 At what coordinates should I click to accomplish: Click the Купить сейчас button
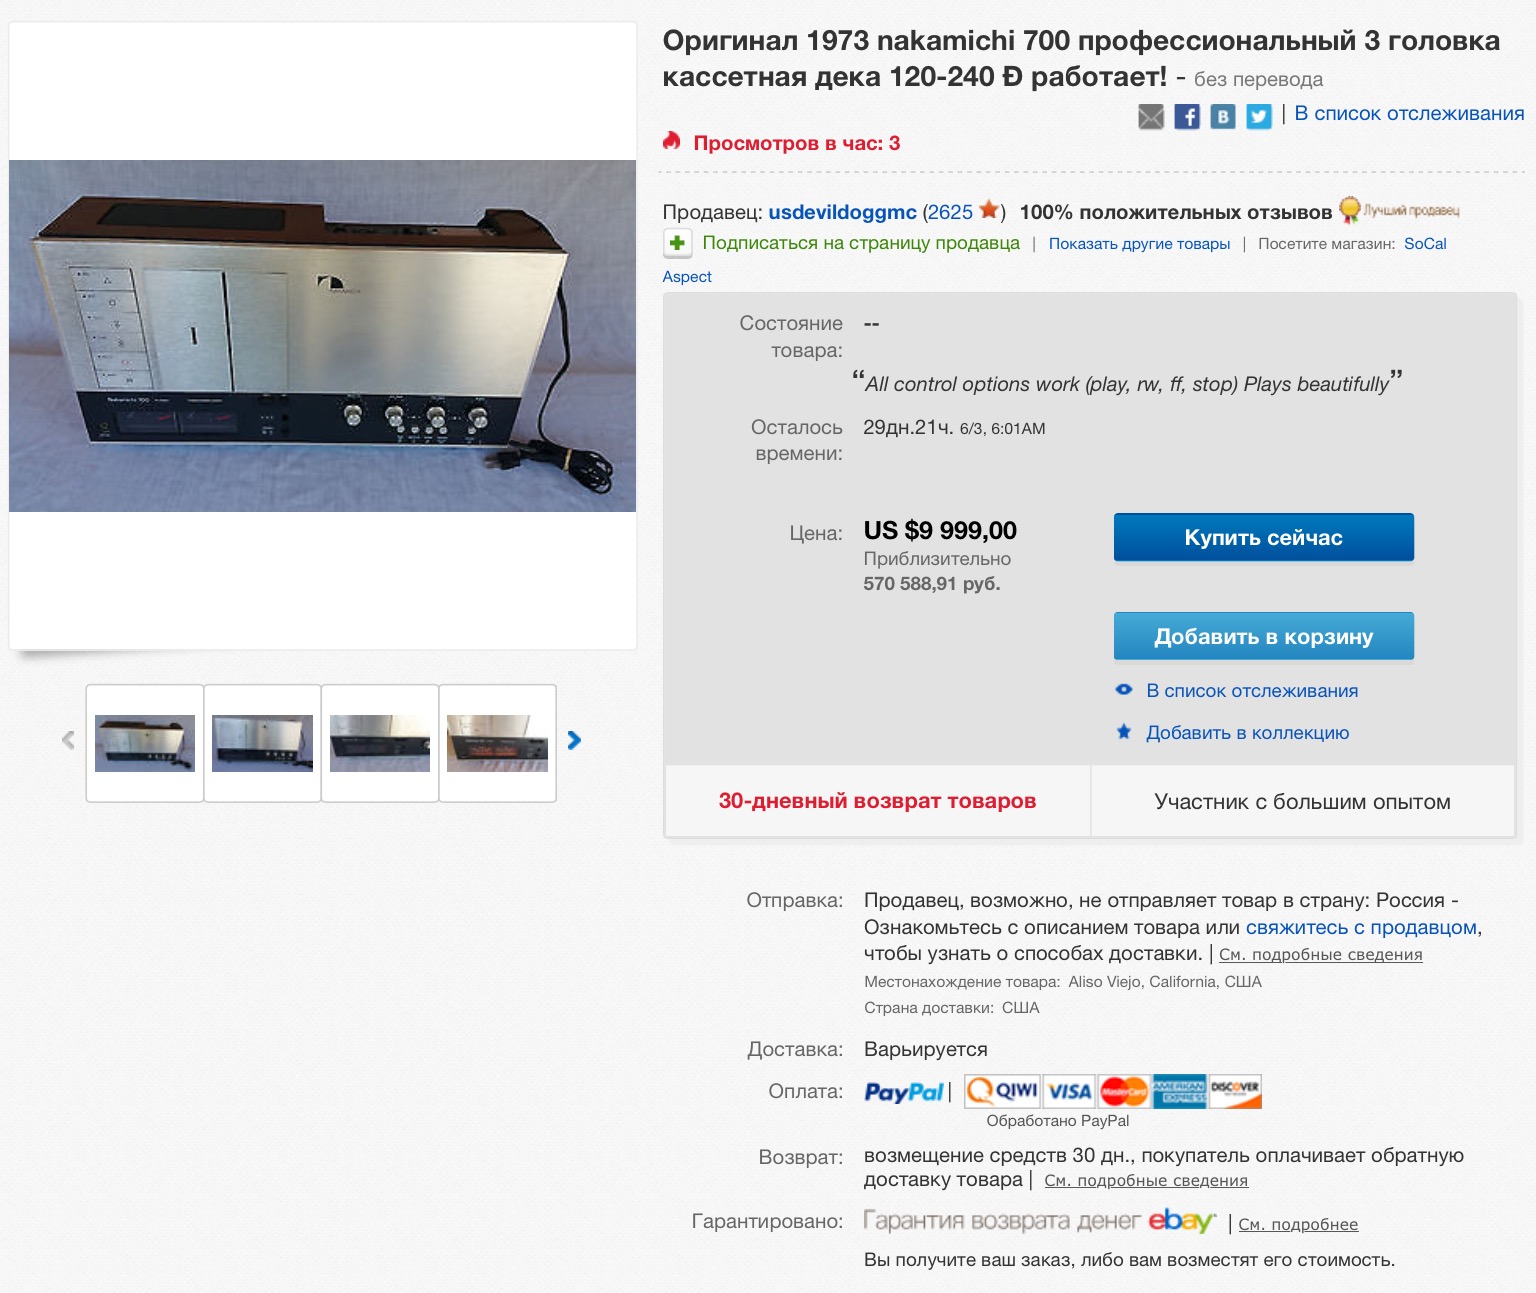pyautogui.click(x=1264, y=537)
